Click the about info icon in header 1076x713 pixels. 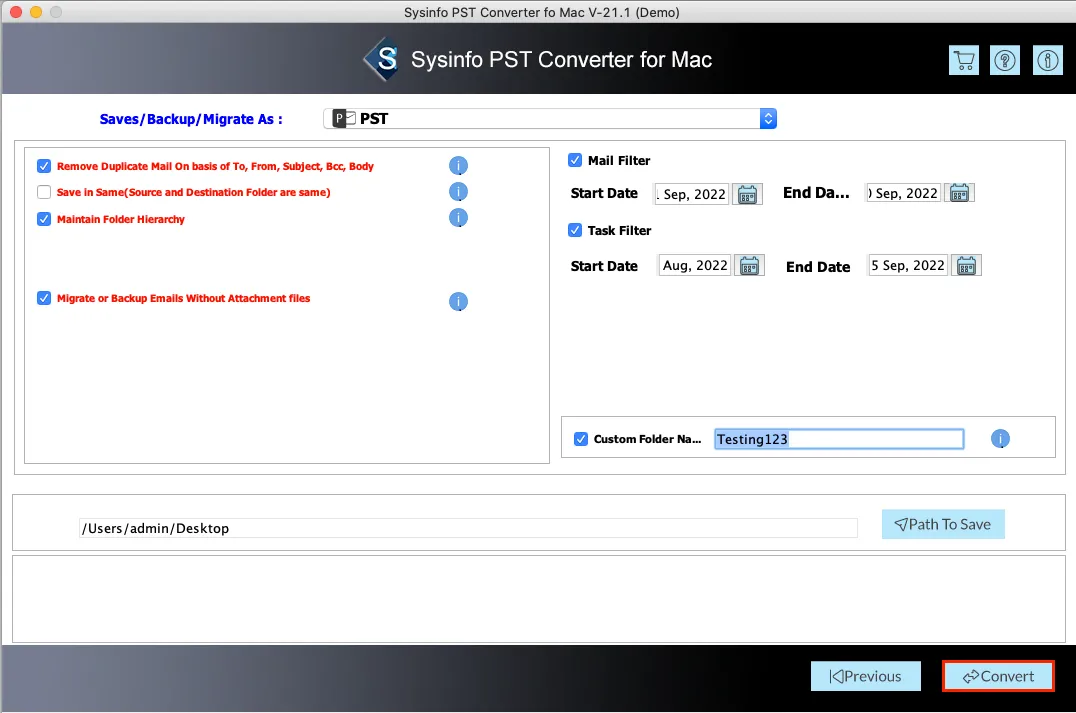tap(1047, 60)
